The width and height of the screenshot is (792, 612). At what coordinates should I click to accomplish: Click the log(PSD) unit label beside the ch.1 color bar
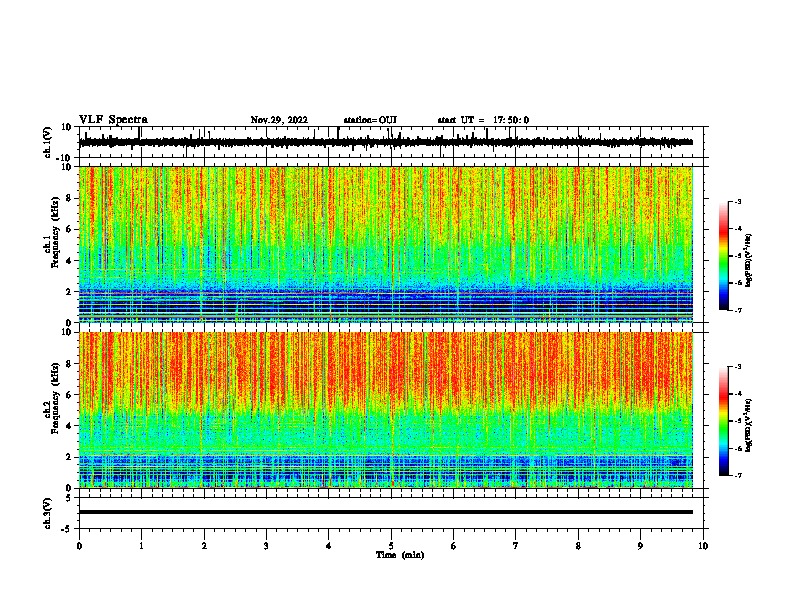click(748, 260)
